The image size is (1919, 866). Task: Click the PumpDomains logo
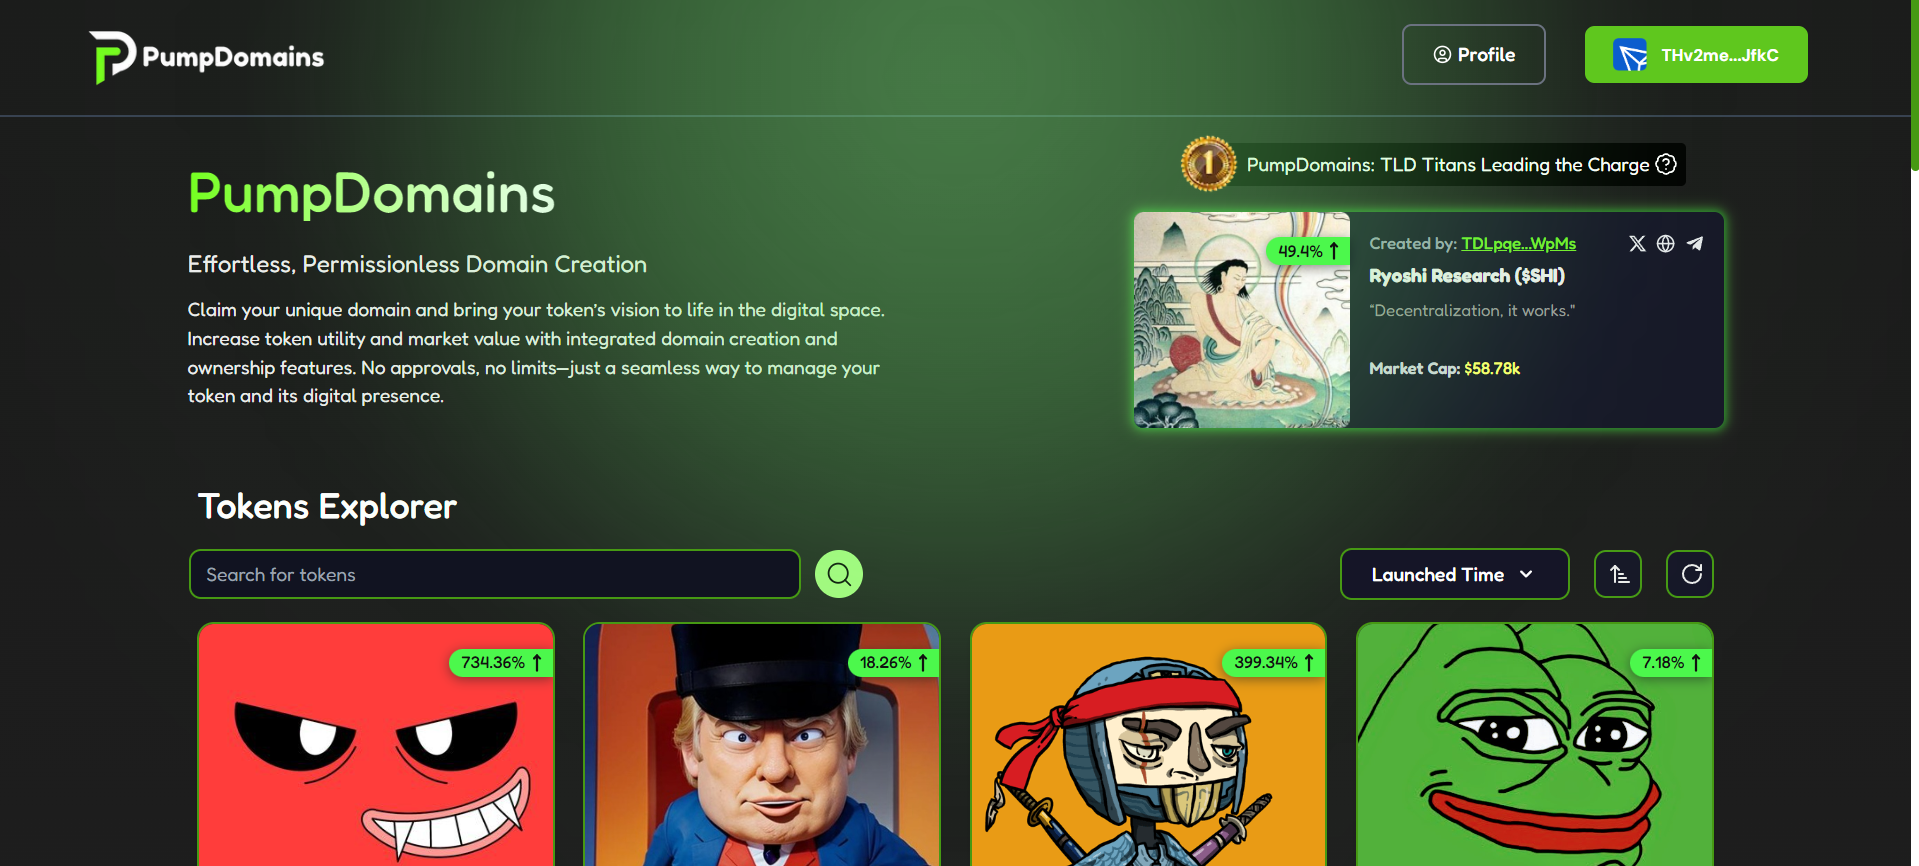pos(207,56)
